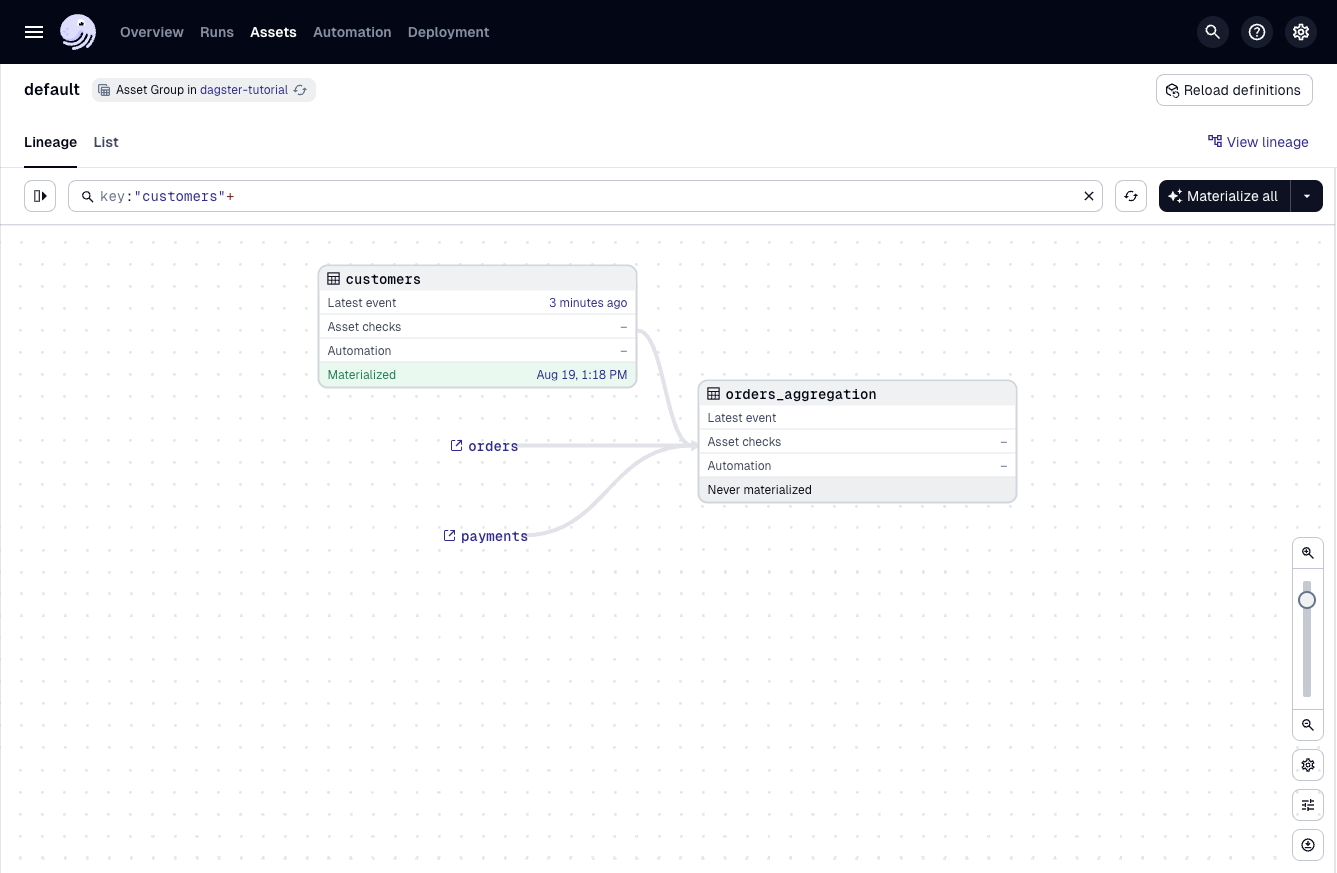This screenshot has width=1337, height=873.
Task: Adjust the zoom level slider handle
Action: tap(1307, 600)
